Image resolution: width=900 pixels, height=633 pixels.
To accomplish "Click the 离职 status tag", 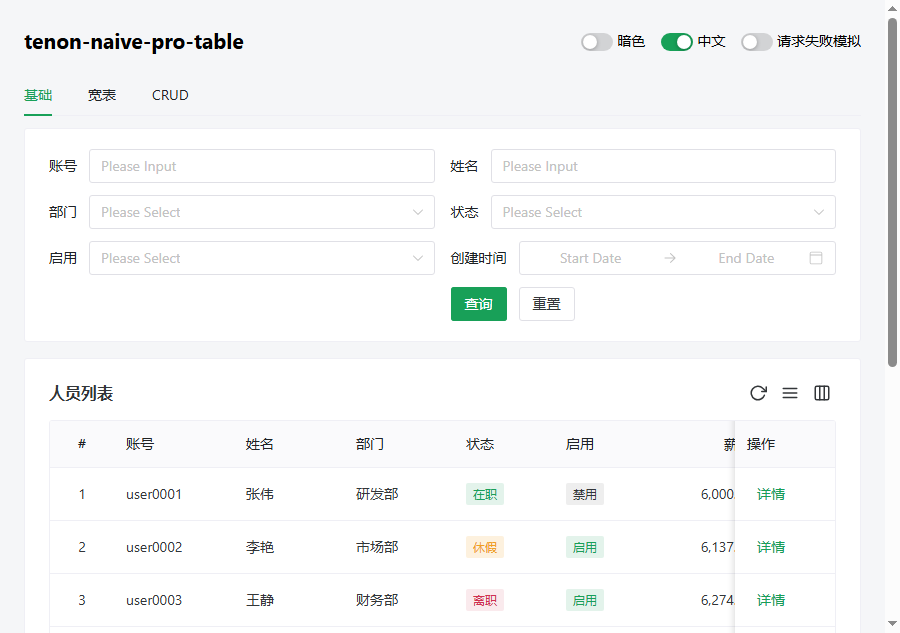I will click(x=485, y=600).
